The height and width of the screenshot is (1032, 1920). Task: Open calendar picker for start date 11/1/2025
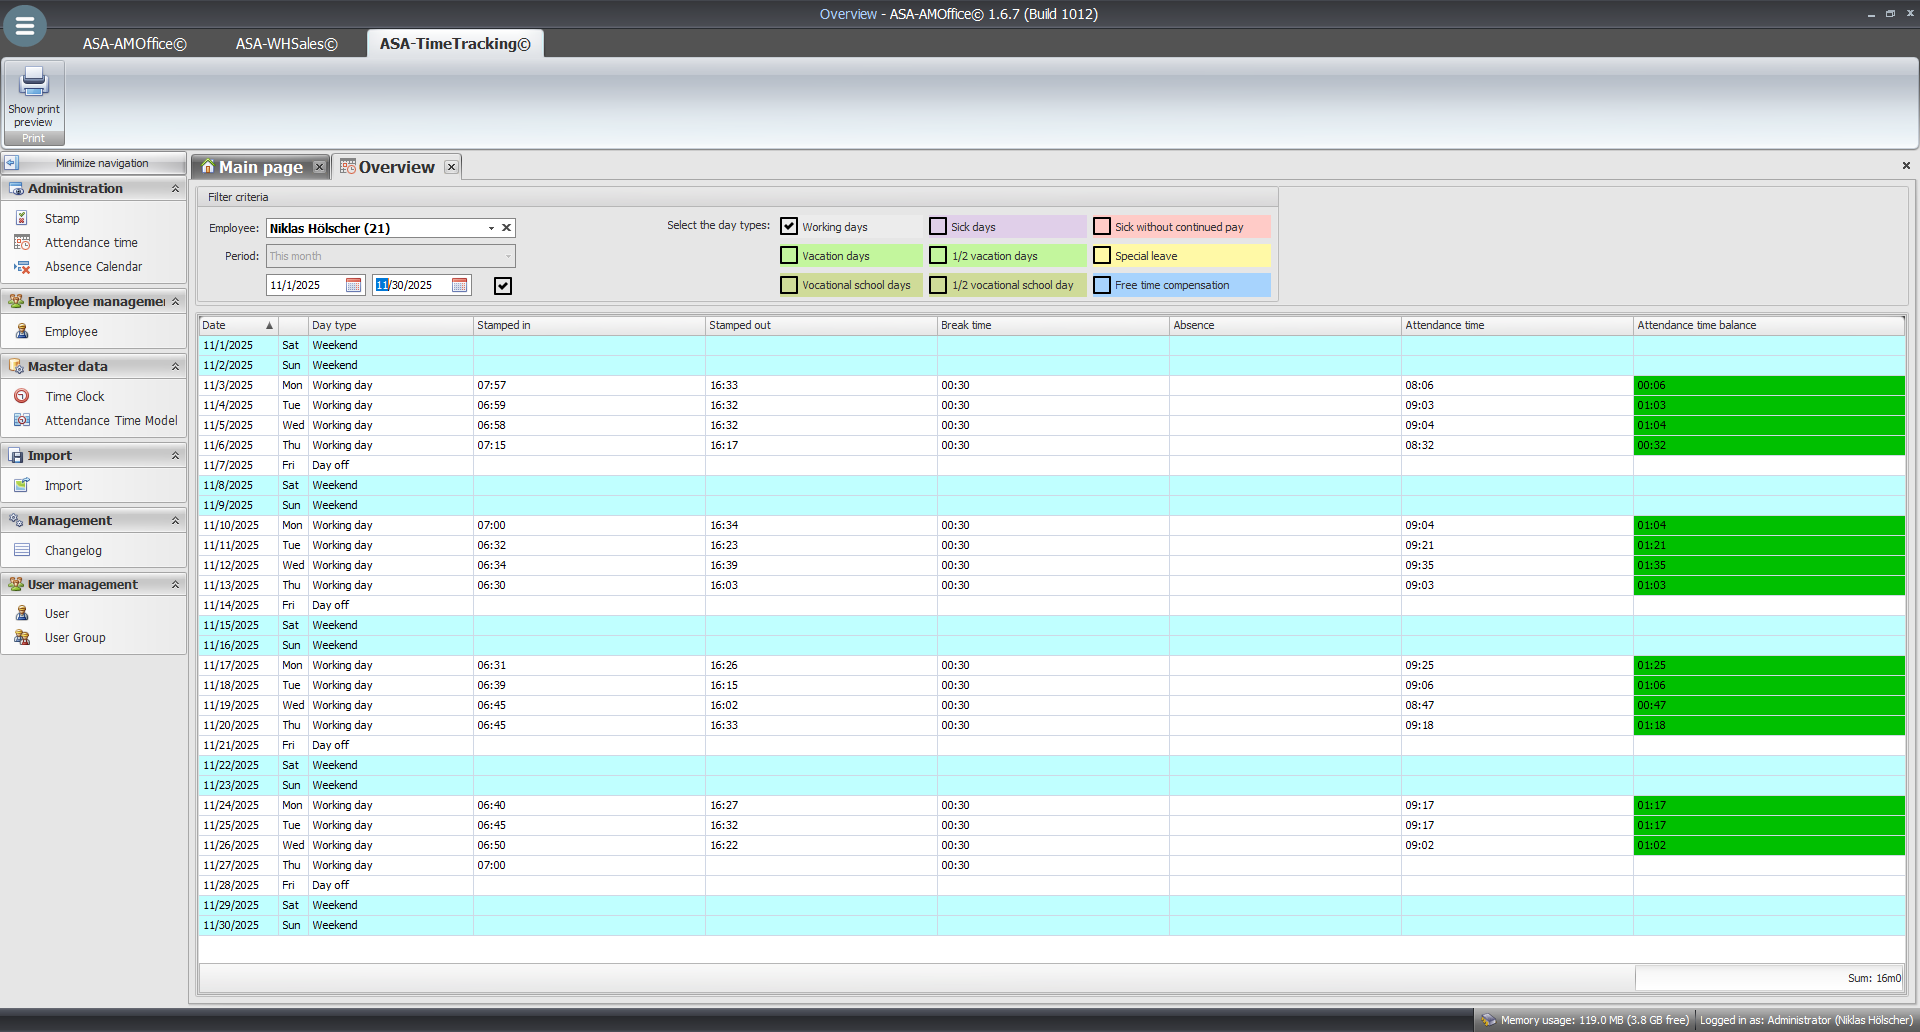353,285
